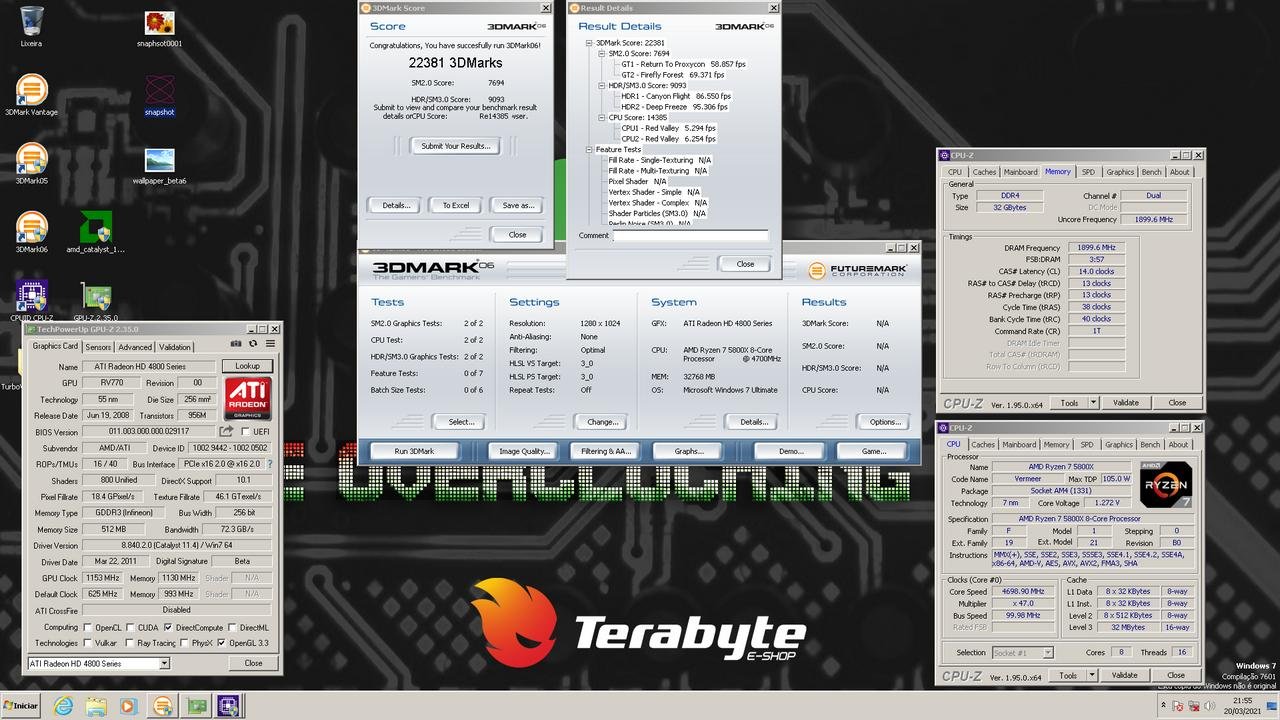The width and height of the screenshot is (1280, 720).
Task: Toggle the OpenCL computing checkbox
Action: 87,627
